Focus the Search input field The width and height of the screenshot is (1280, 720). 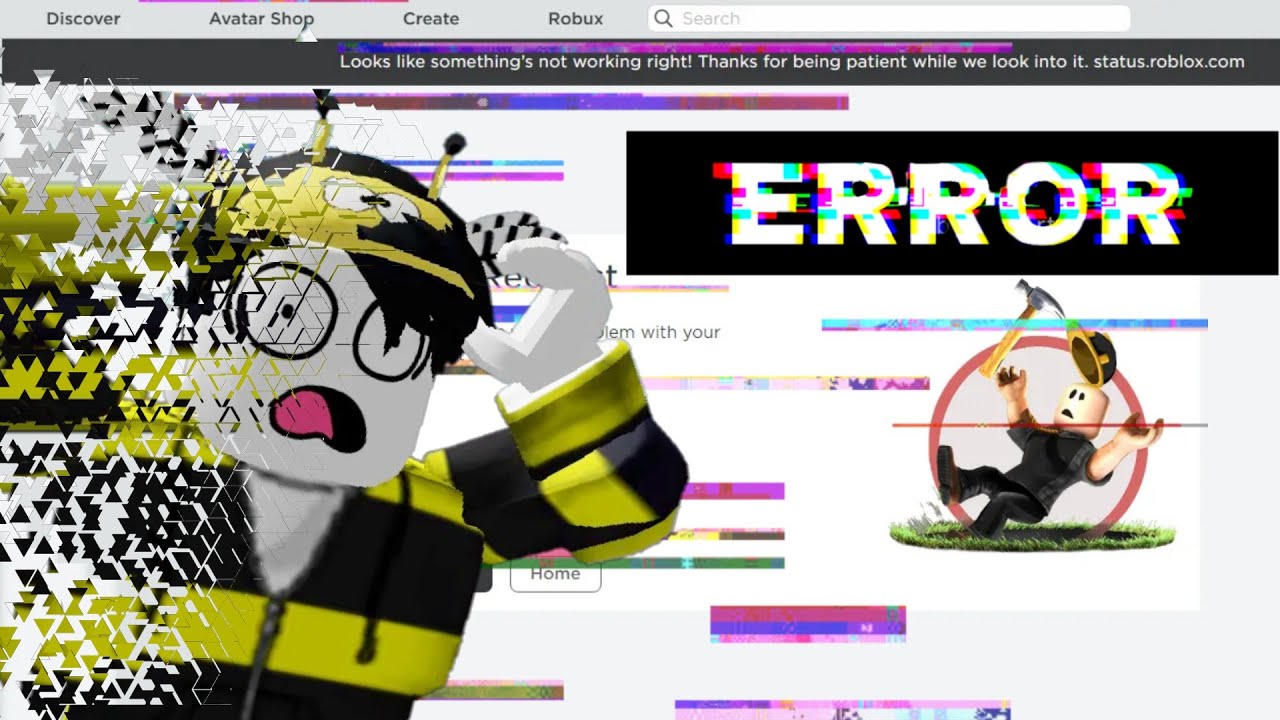coord(889,18)
